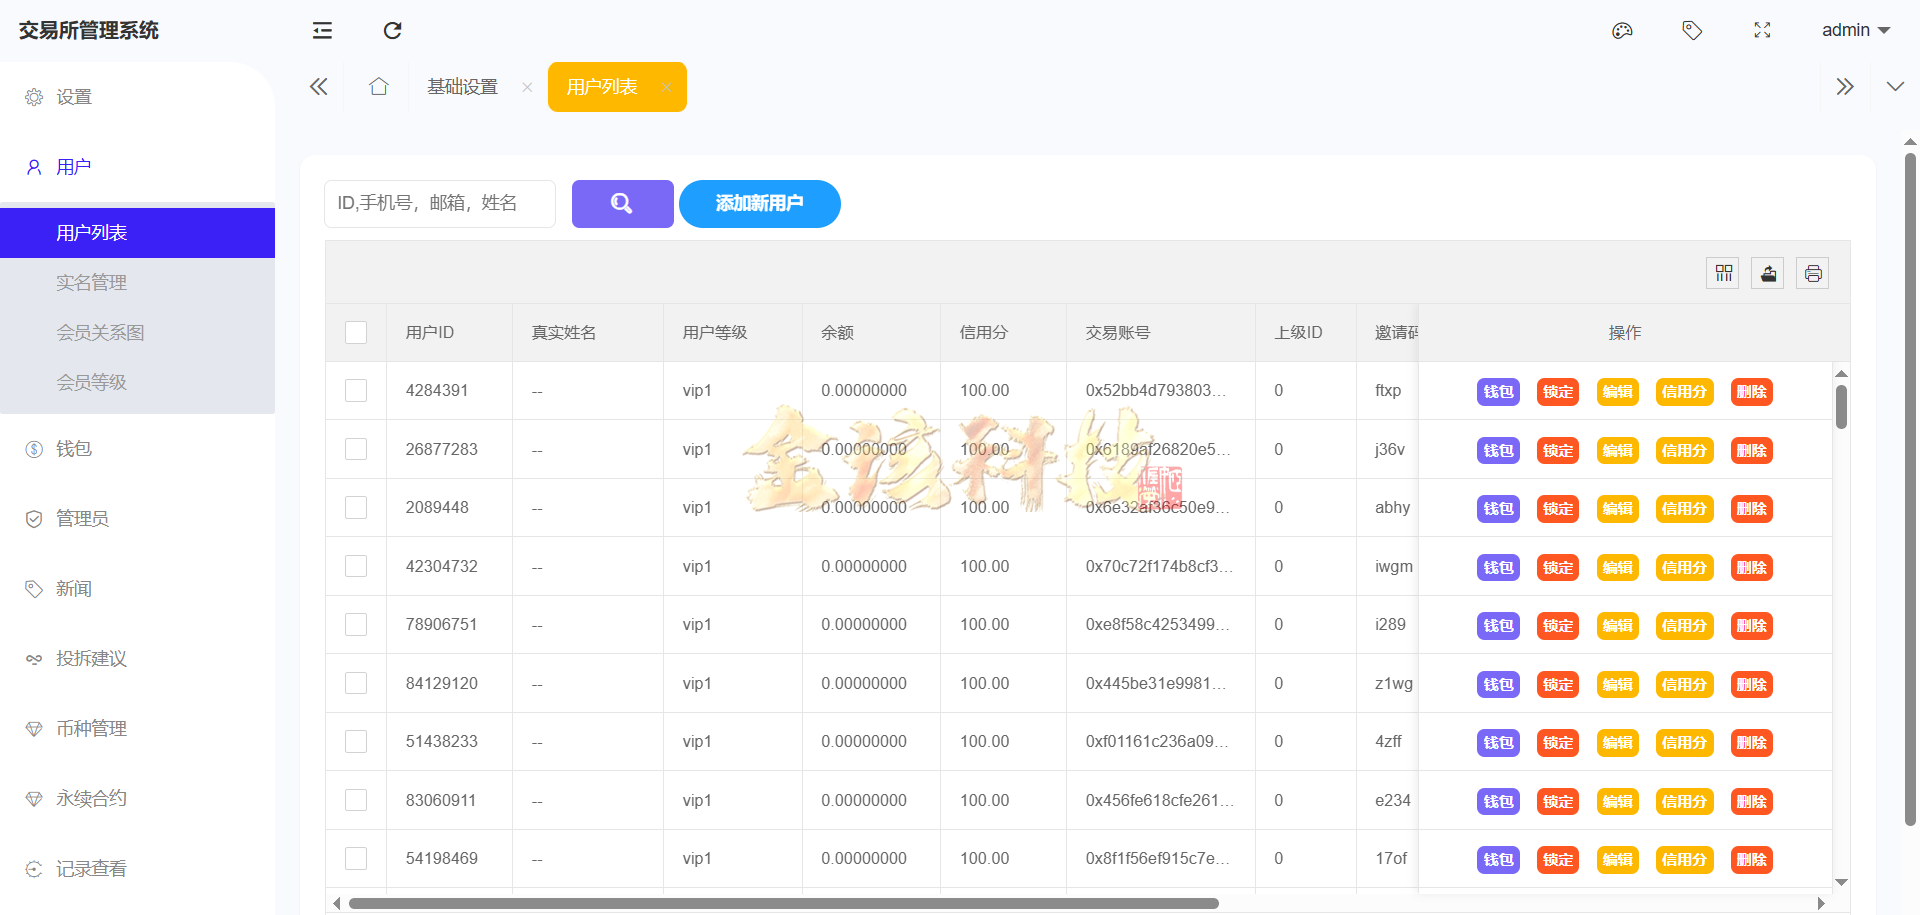Type in the ID search input field
The height and width of the screenshot is (915, 1920).
coord(439,203)
